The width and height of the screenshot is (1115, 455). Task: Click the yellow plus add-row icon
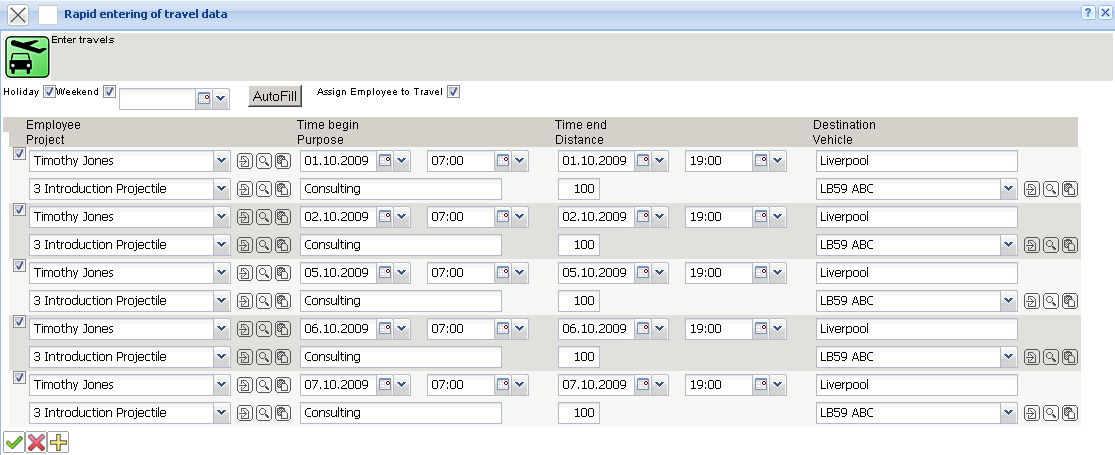59,442
